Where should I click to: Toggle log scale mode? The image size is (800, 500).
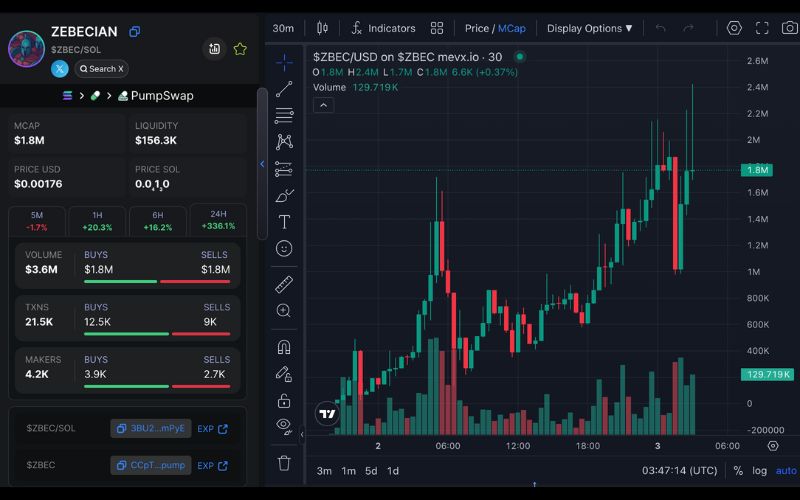click(759, 470)
